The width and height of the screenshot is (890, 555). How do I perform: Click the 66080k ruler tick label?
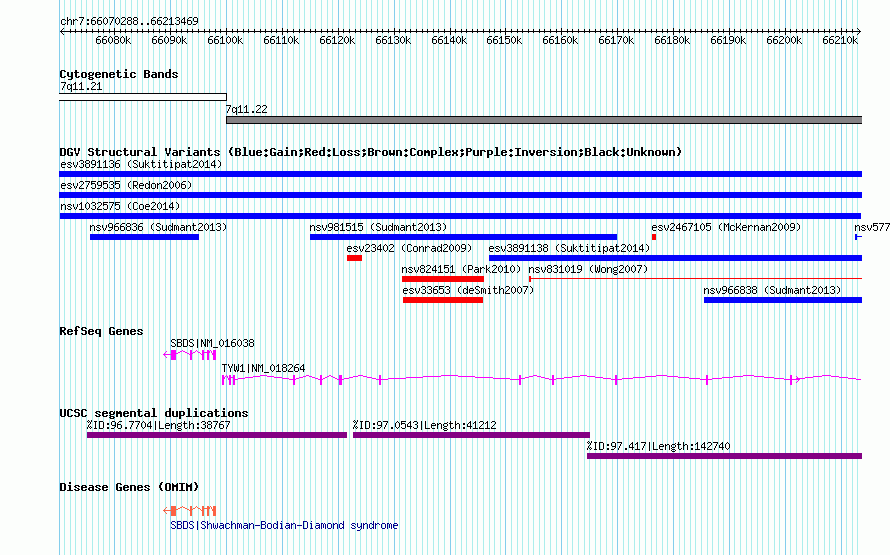(x=113, y=40)
